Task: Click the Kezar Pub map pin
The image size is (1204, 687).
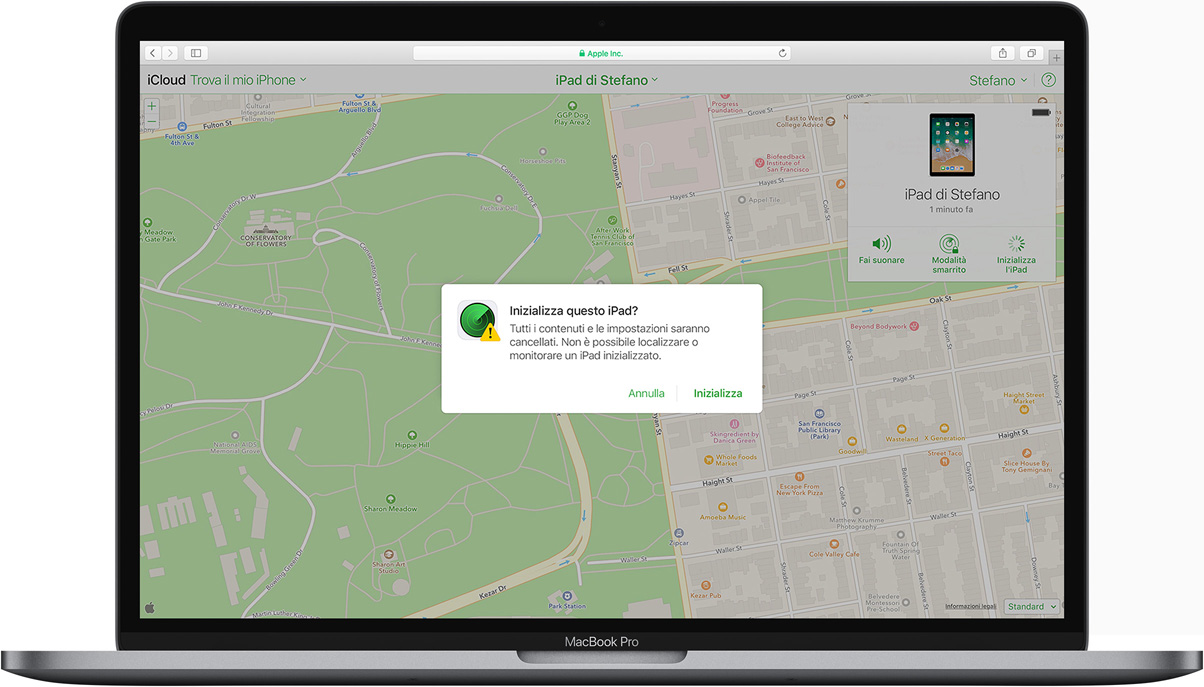Action: 705,585
